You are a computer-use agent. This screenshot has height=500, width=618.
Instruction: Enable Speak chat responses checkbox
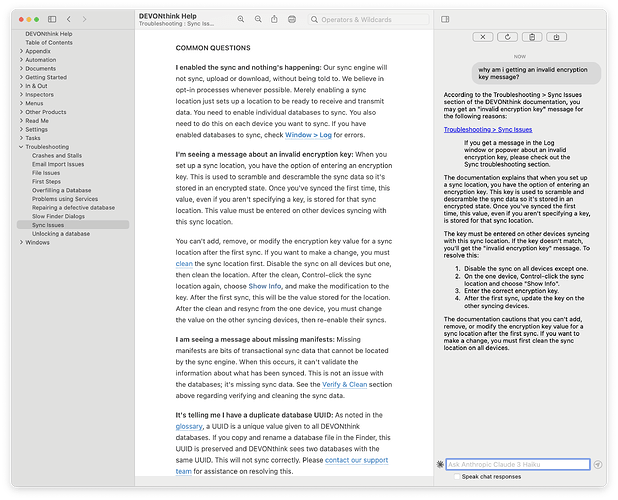tap(458, 477)
